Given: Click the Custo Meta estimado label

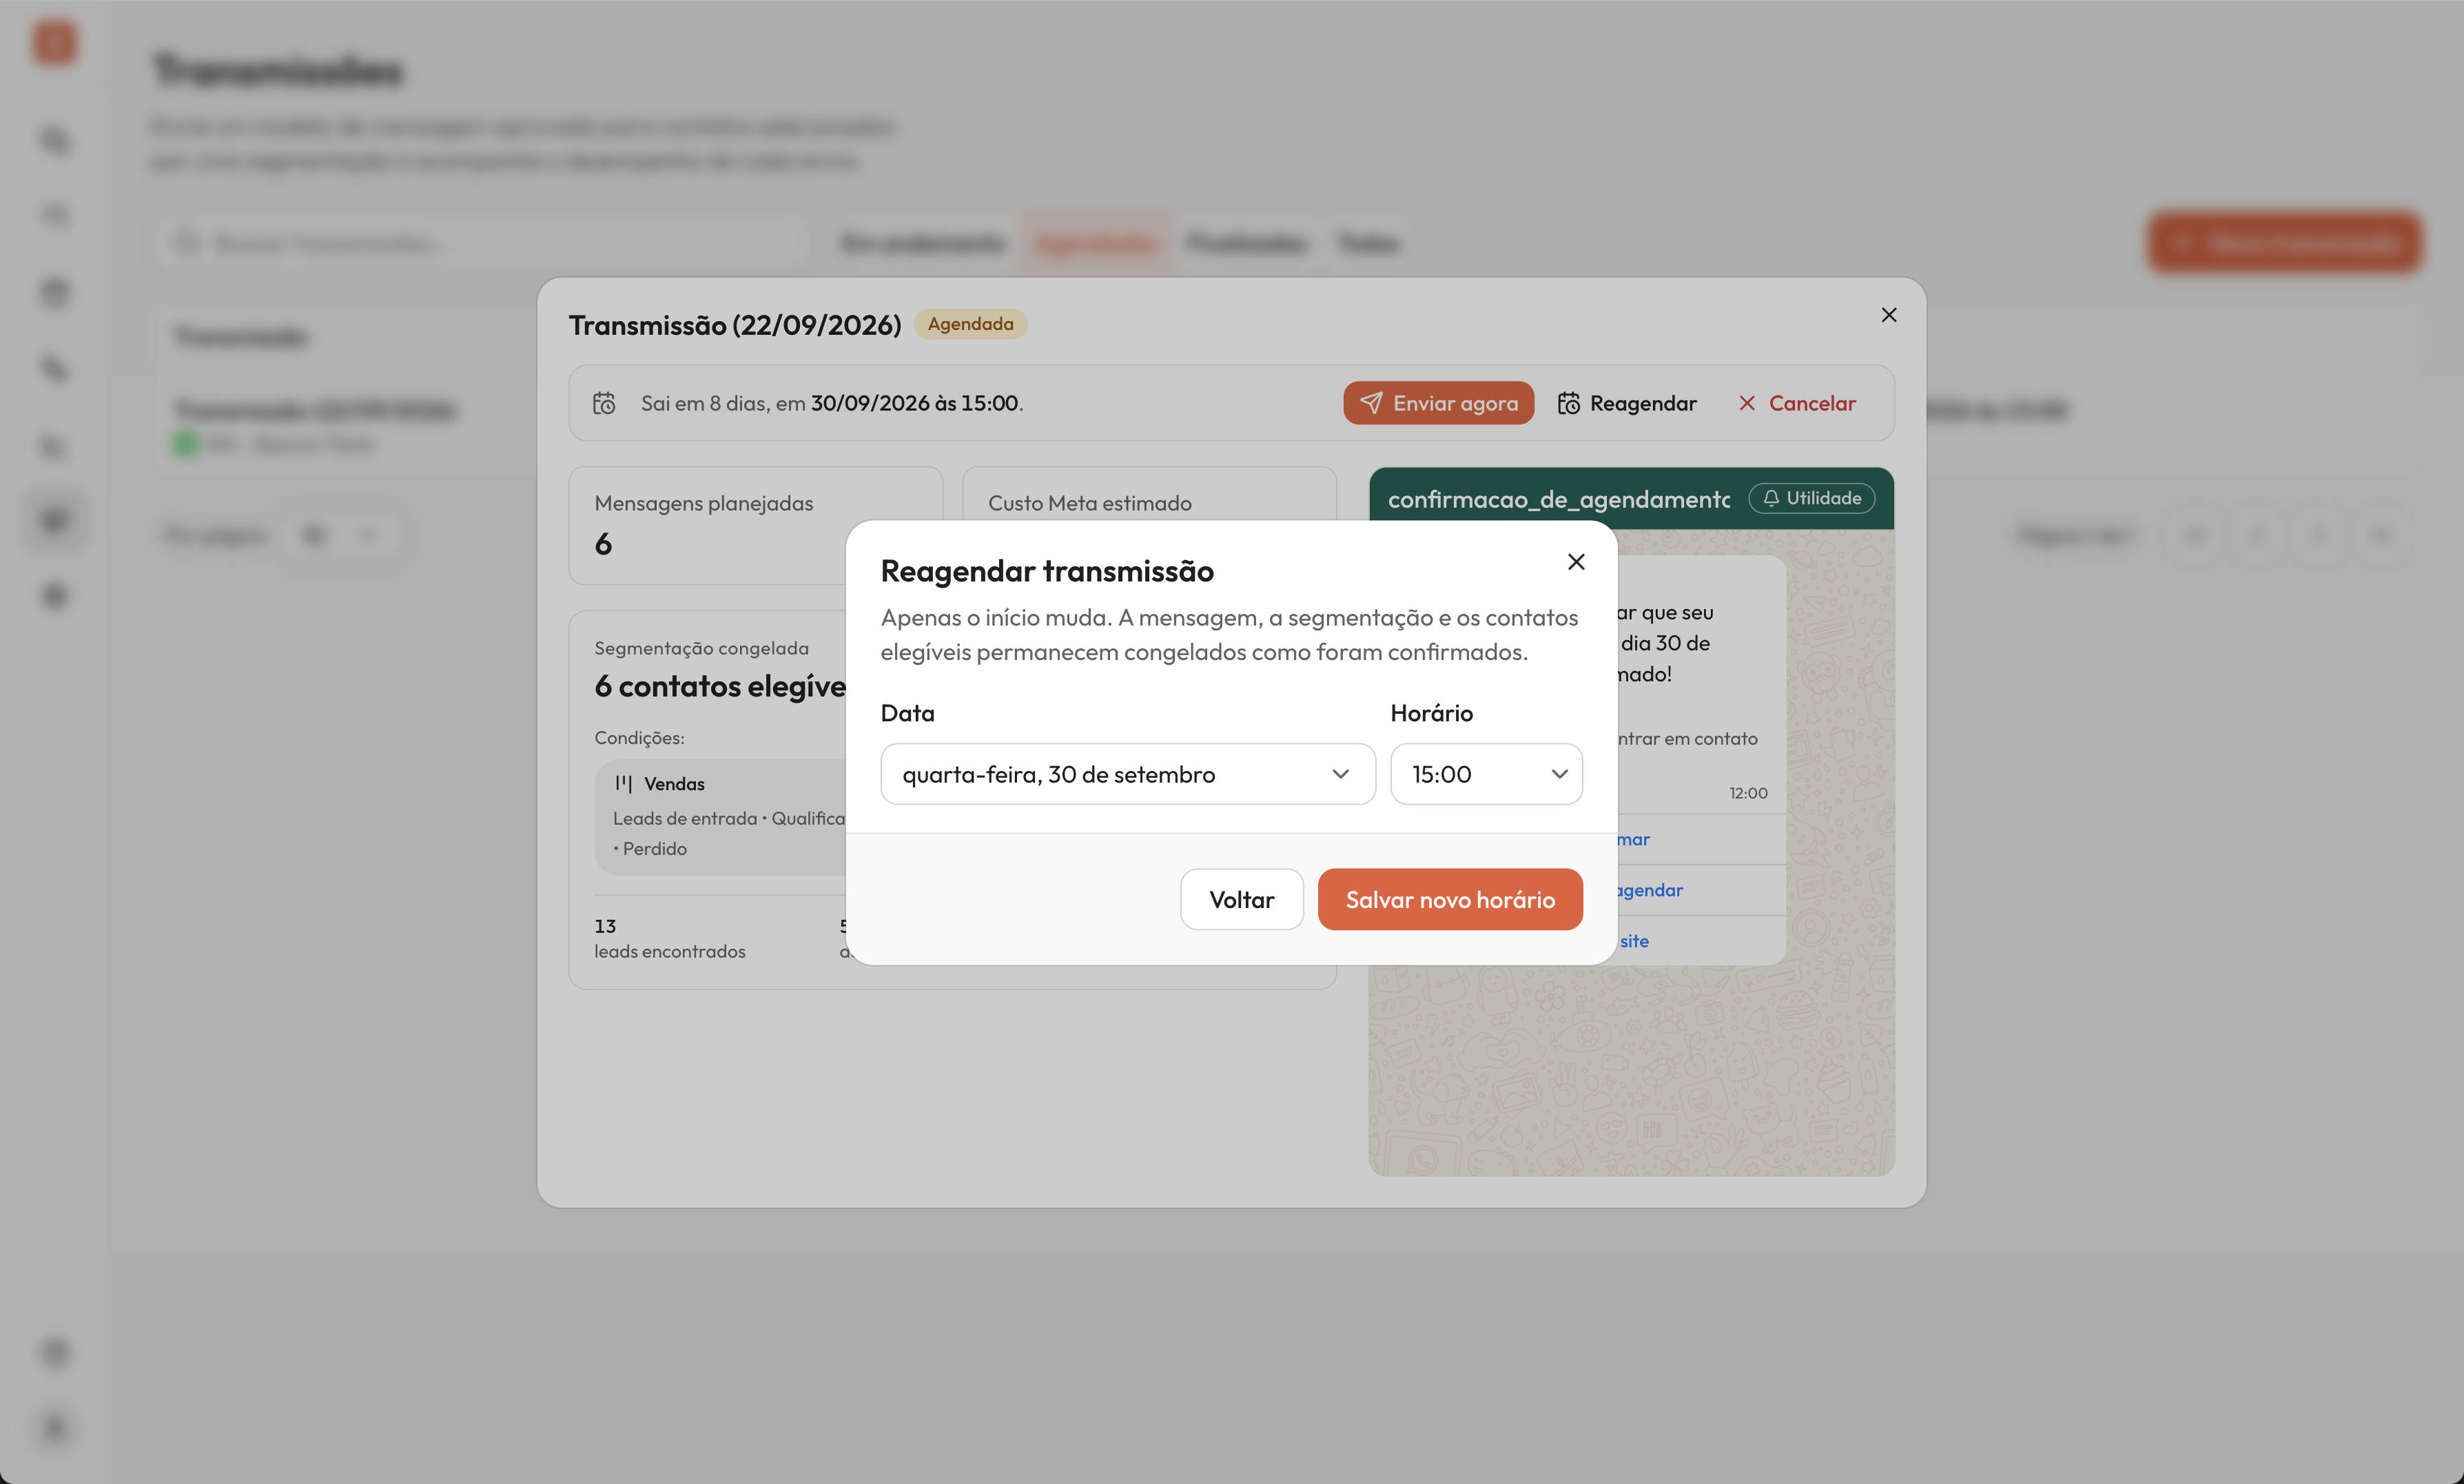Looking at the screenshot, I should pos(1089,503).
